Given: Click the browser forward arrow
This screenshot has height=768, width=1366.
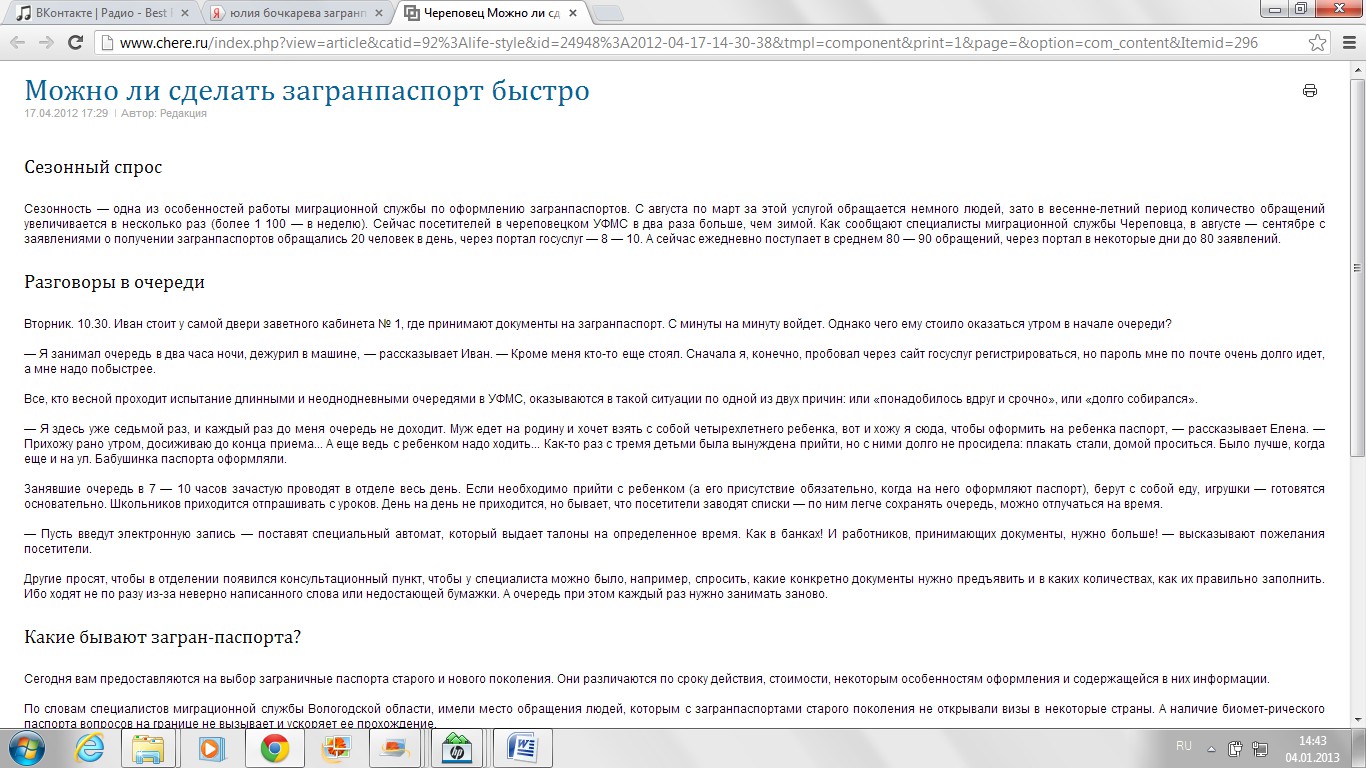Looking at the screenshot, I should [46, 43].
